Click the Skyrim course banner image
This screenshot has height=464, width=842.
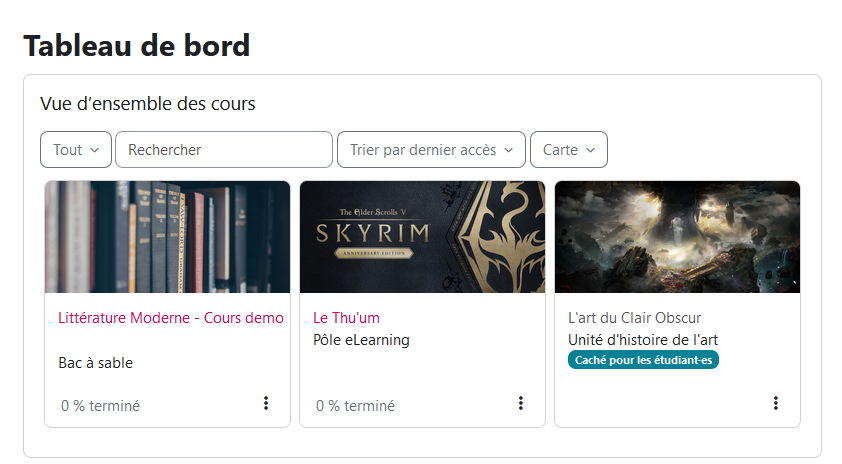pos(422,237)
